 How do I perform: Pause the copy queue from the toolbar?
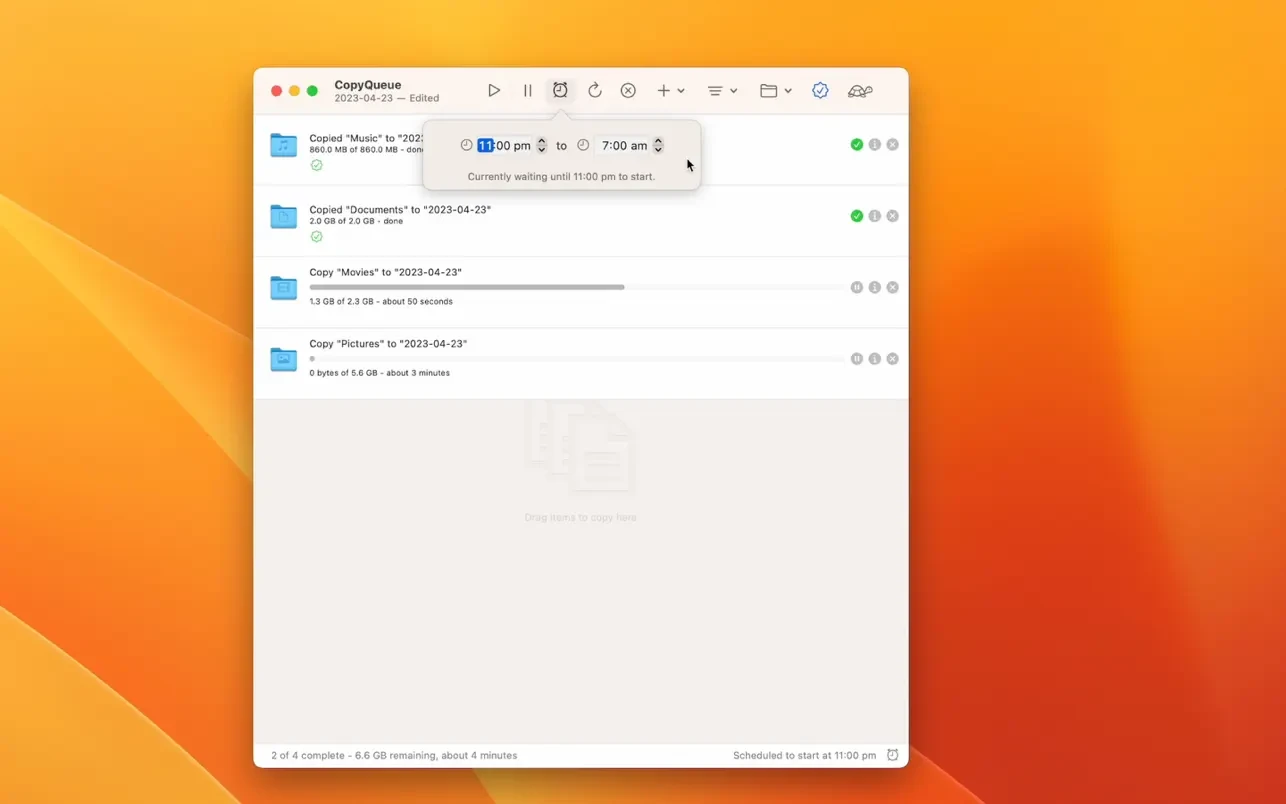[527, 91]
